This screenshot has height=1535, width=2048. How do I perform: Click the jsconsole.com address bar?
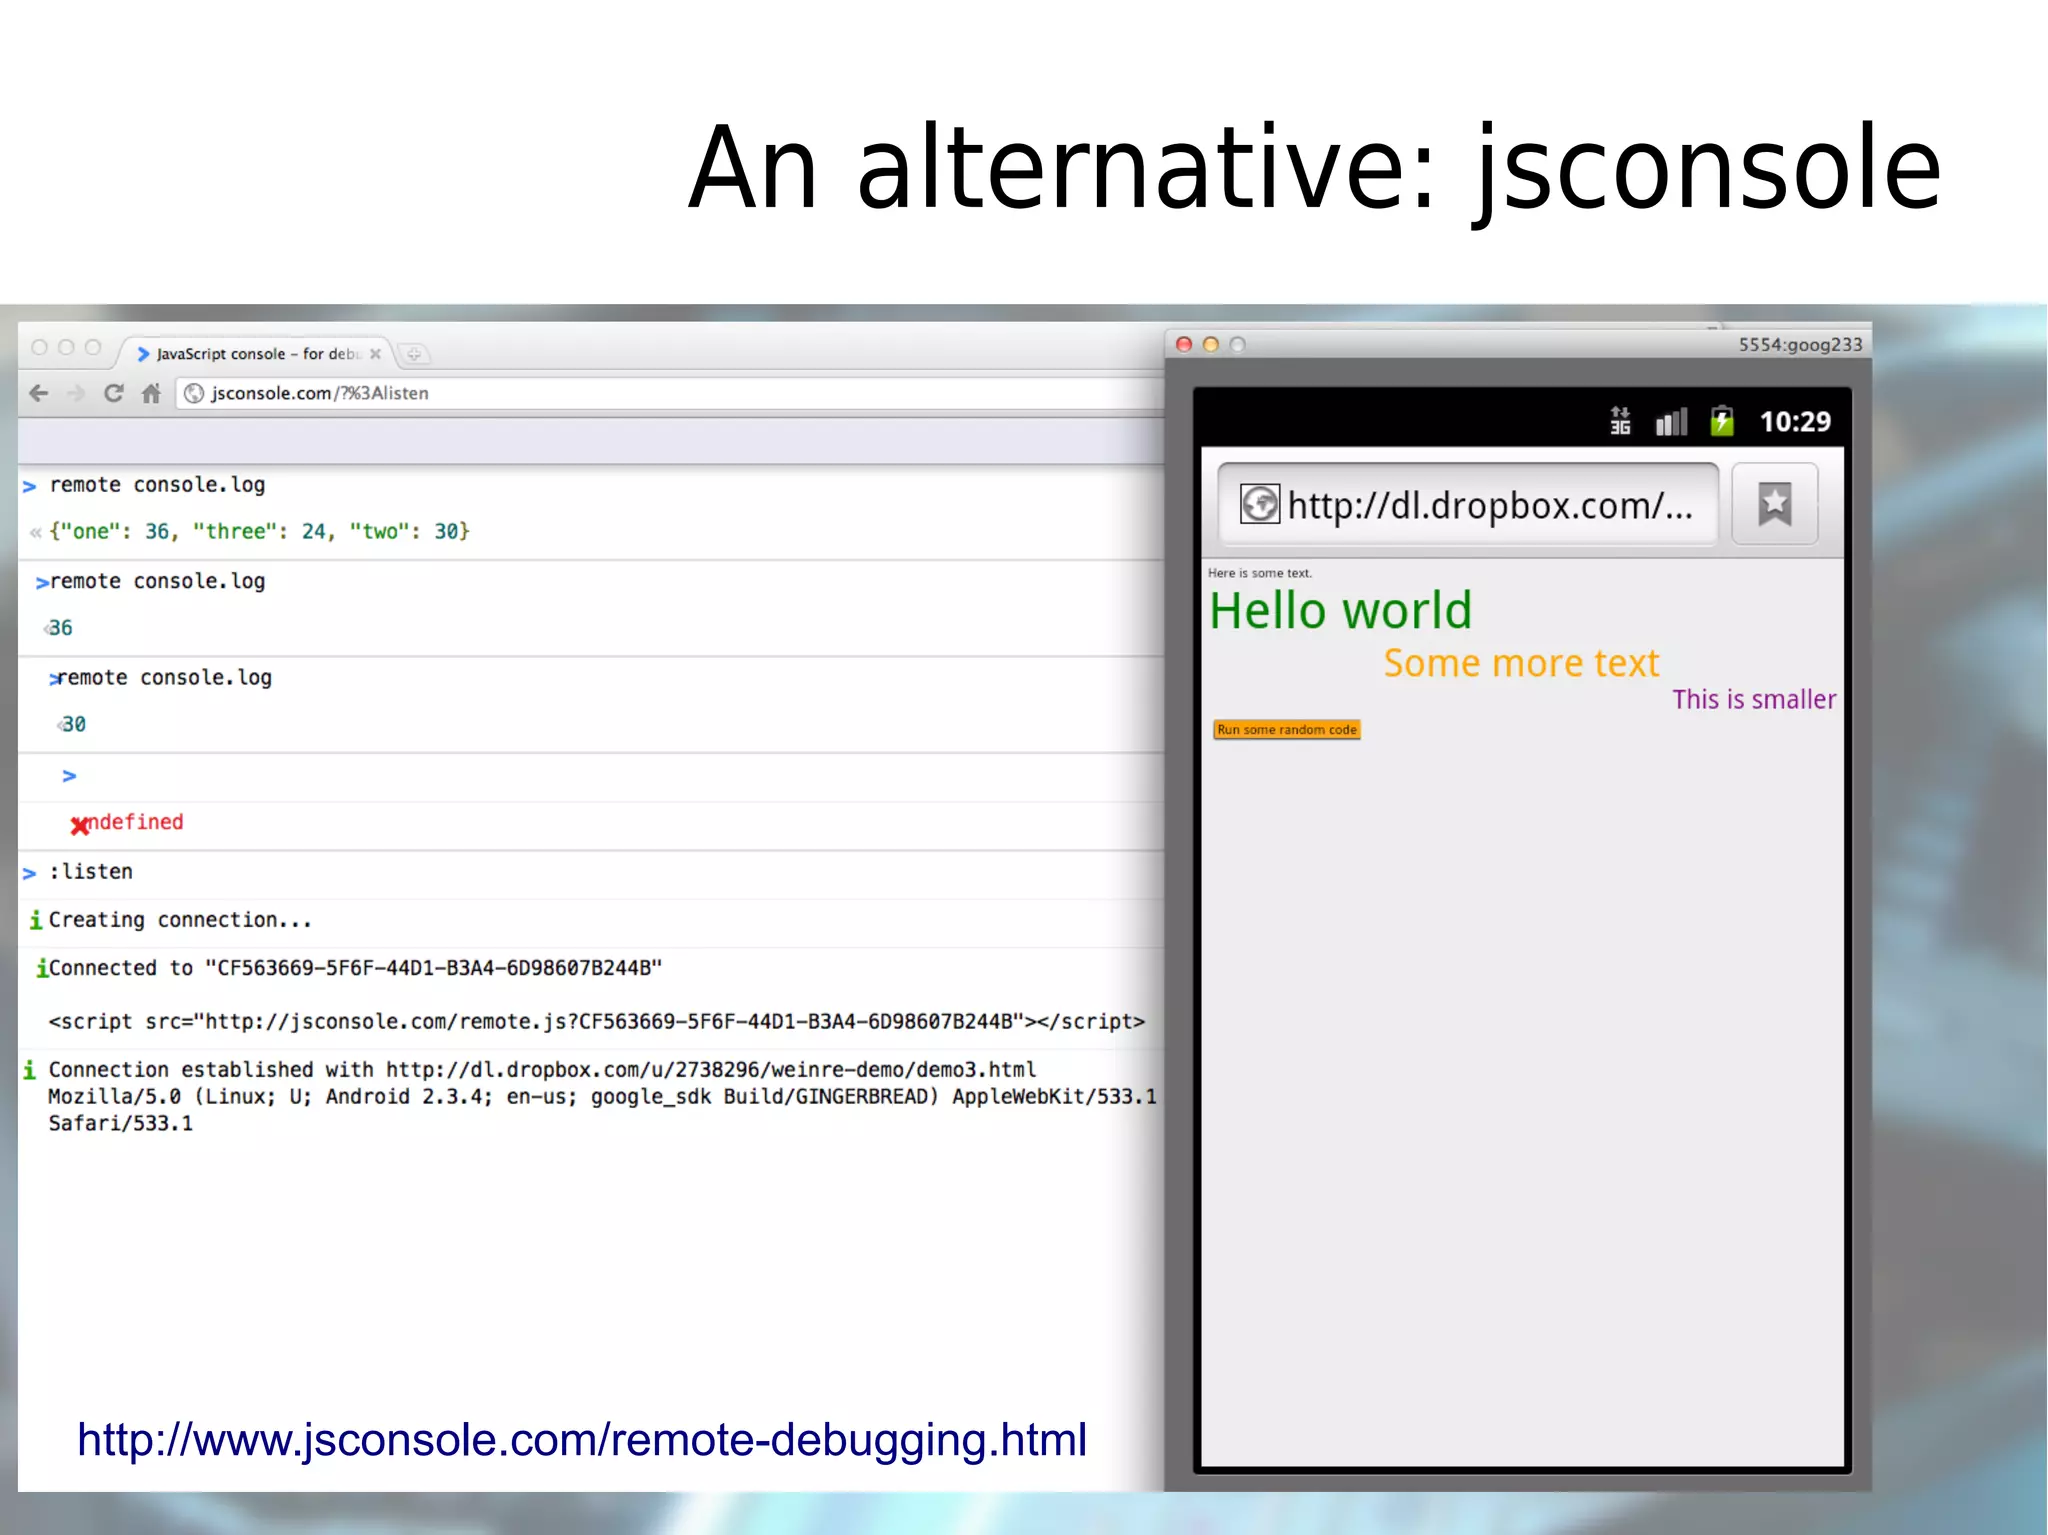tap(670, 393)
